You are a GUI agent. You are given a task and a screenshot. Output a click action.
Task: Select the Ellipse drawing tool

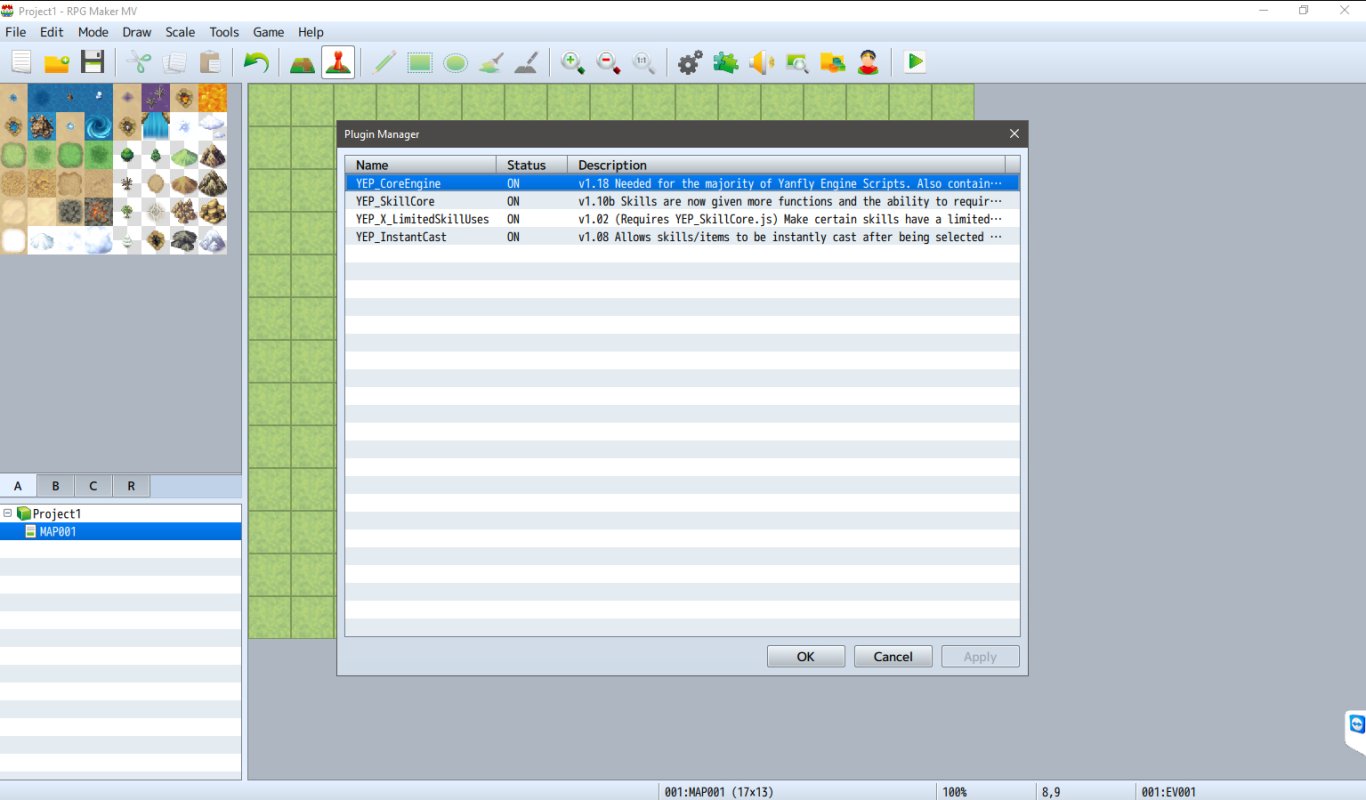point(455,62)
